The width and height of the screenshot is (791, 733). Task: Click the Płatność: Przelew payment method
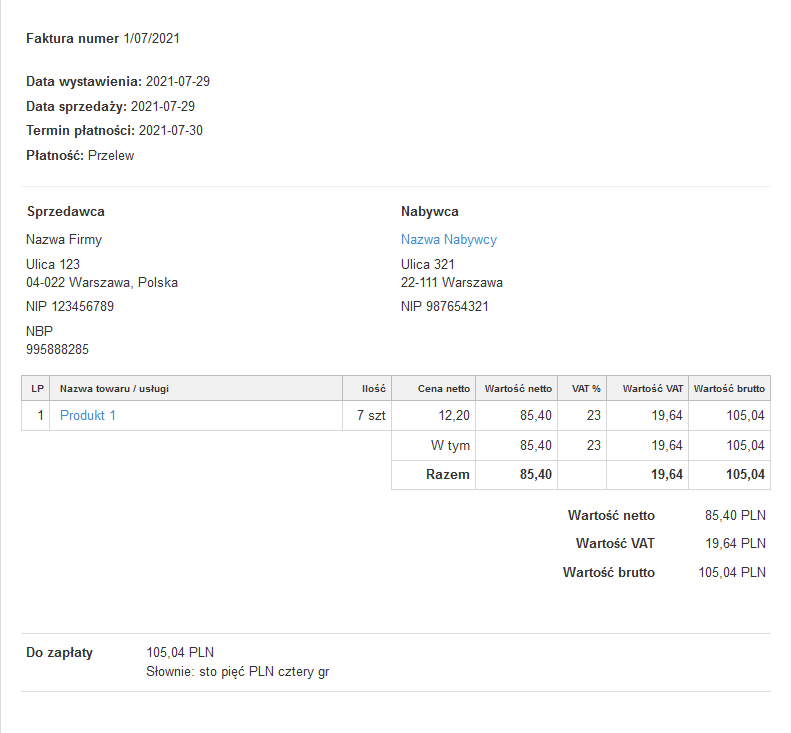click(x=80, y=156)
